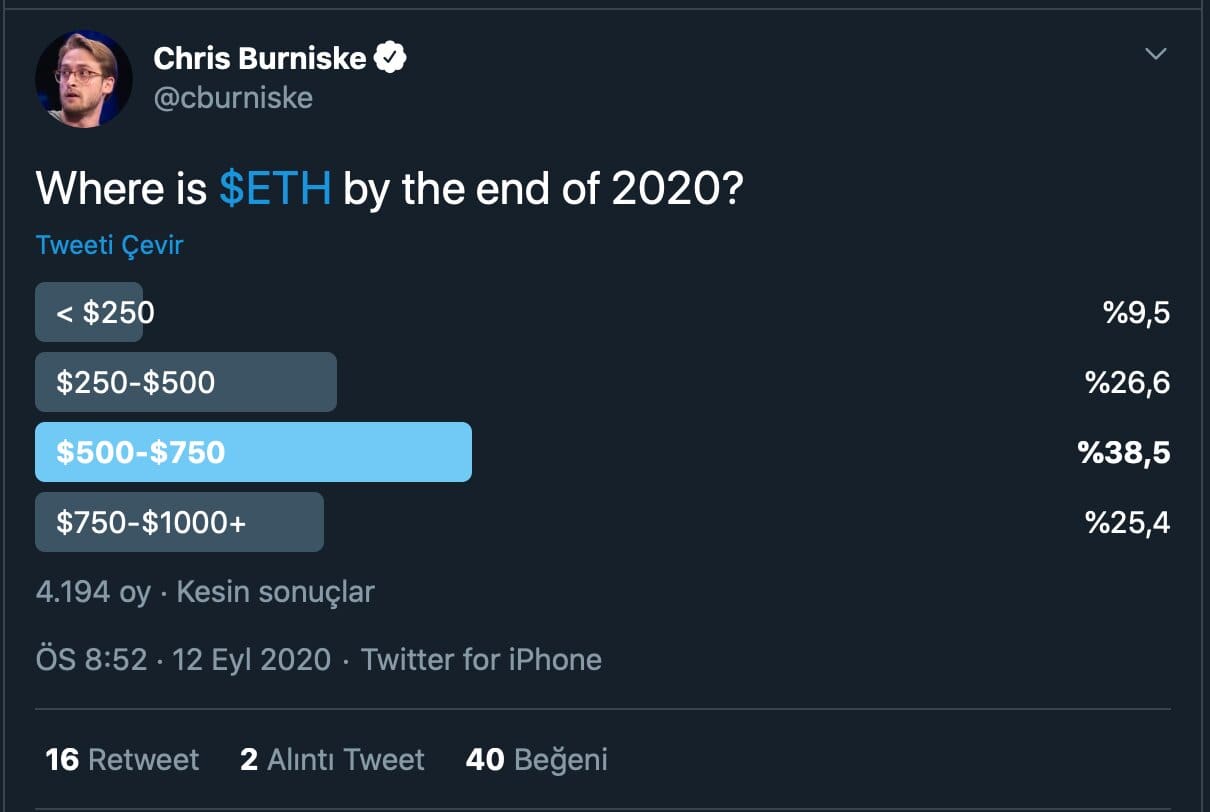Click the 4.194 oy vote count
Image resolution: width=1210 pixels, height=812 pixels.
pyautogui.click(x=93, y=591)
